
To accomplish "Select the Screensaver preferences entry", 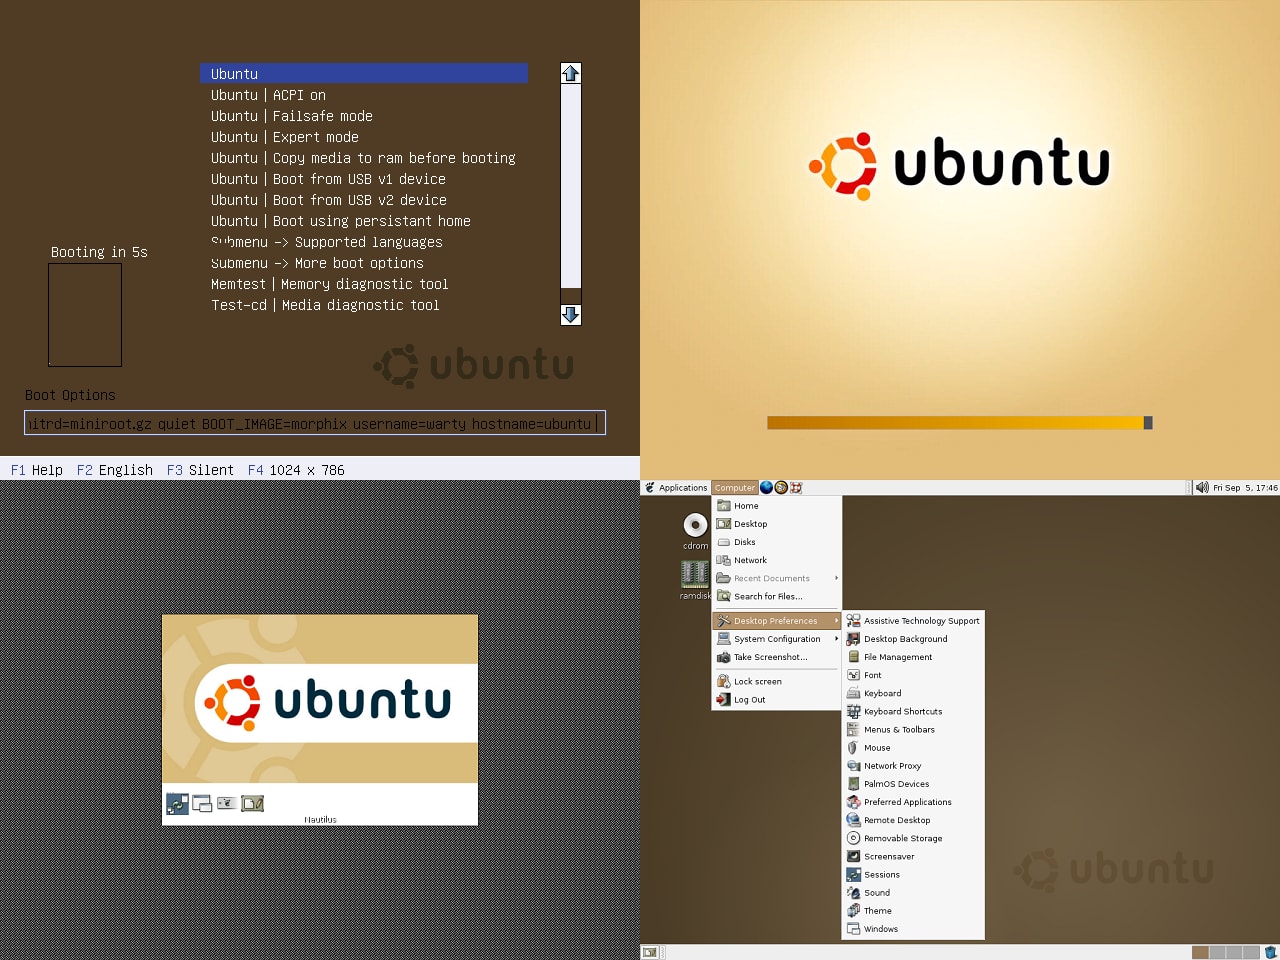I will 889,857.
